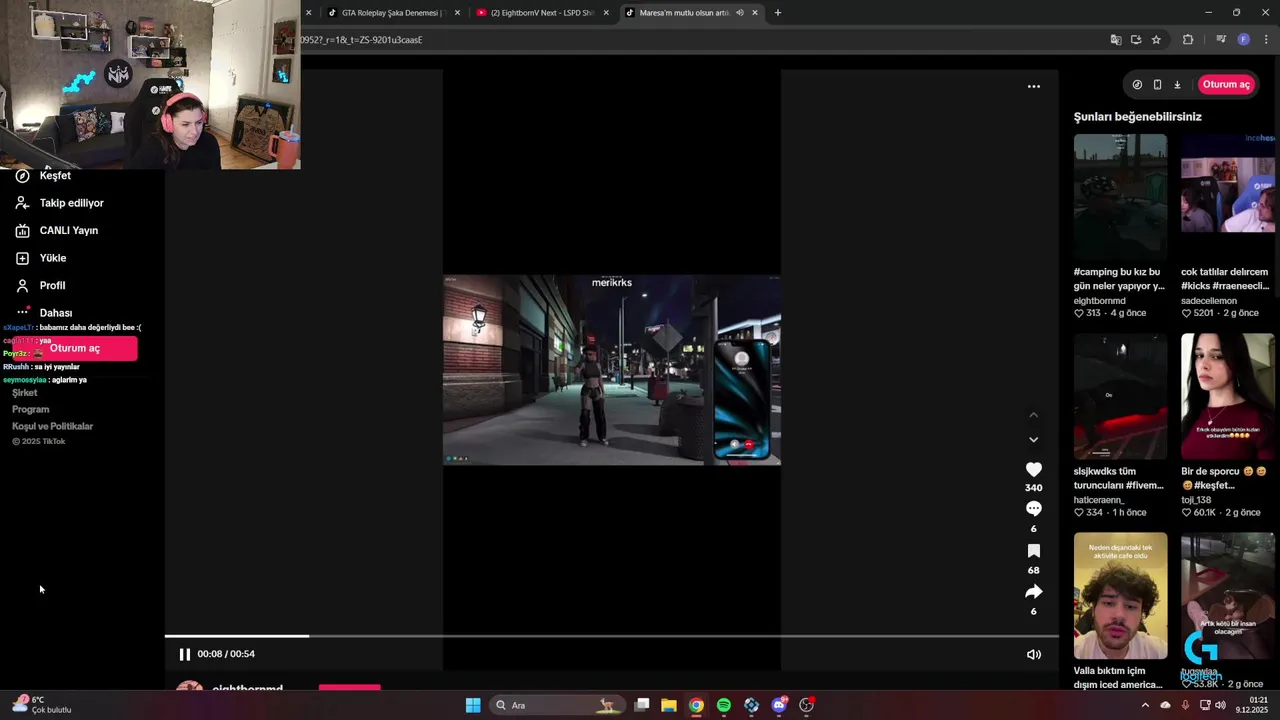This screenshot has height=720, width=1280.
Task: Open the Valla bıktım içim video thumbnail
Action: coord(1120,596)
